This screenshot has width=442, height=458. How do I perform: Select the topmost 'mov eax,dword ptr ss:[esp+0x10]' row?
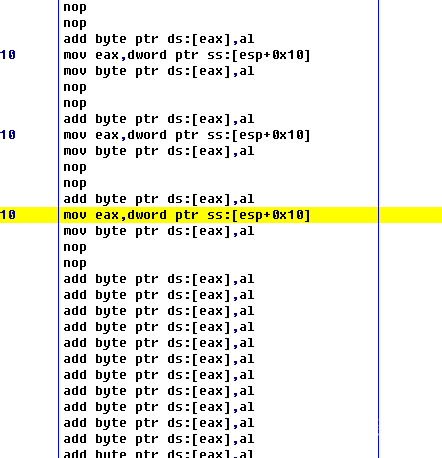187,55
